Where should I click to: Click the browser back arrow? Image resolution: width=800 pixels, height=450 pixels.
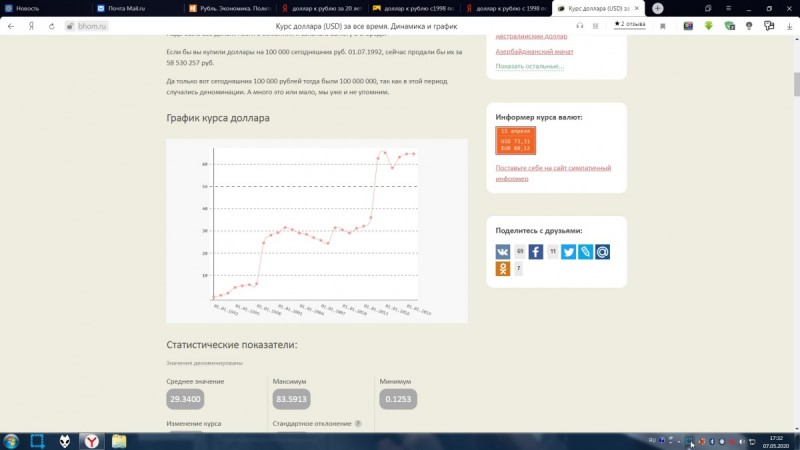(x=11, y=26)
